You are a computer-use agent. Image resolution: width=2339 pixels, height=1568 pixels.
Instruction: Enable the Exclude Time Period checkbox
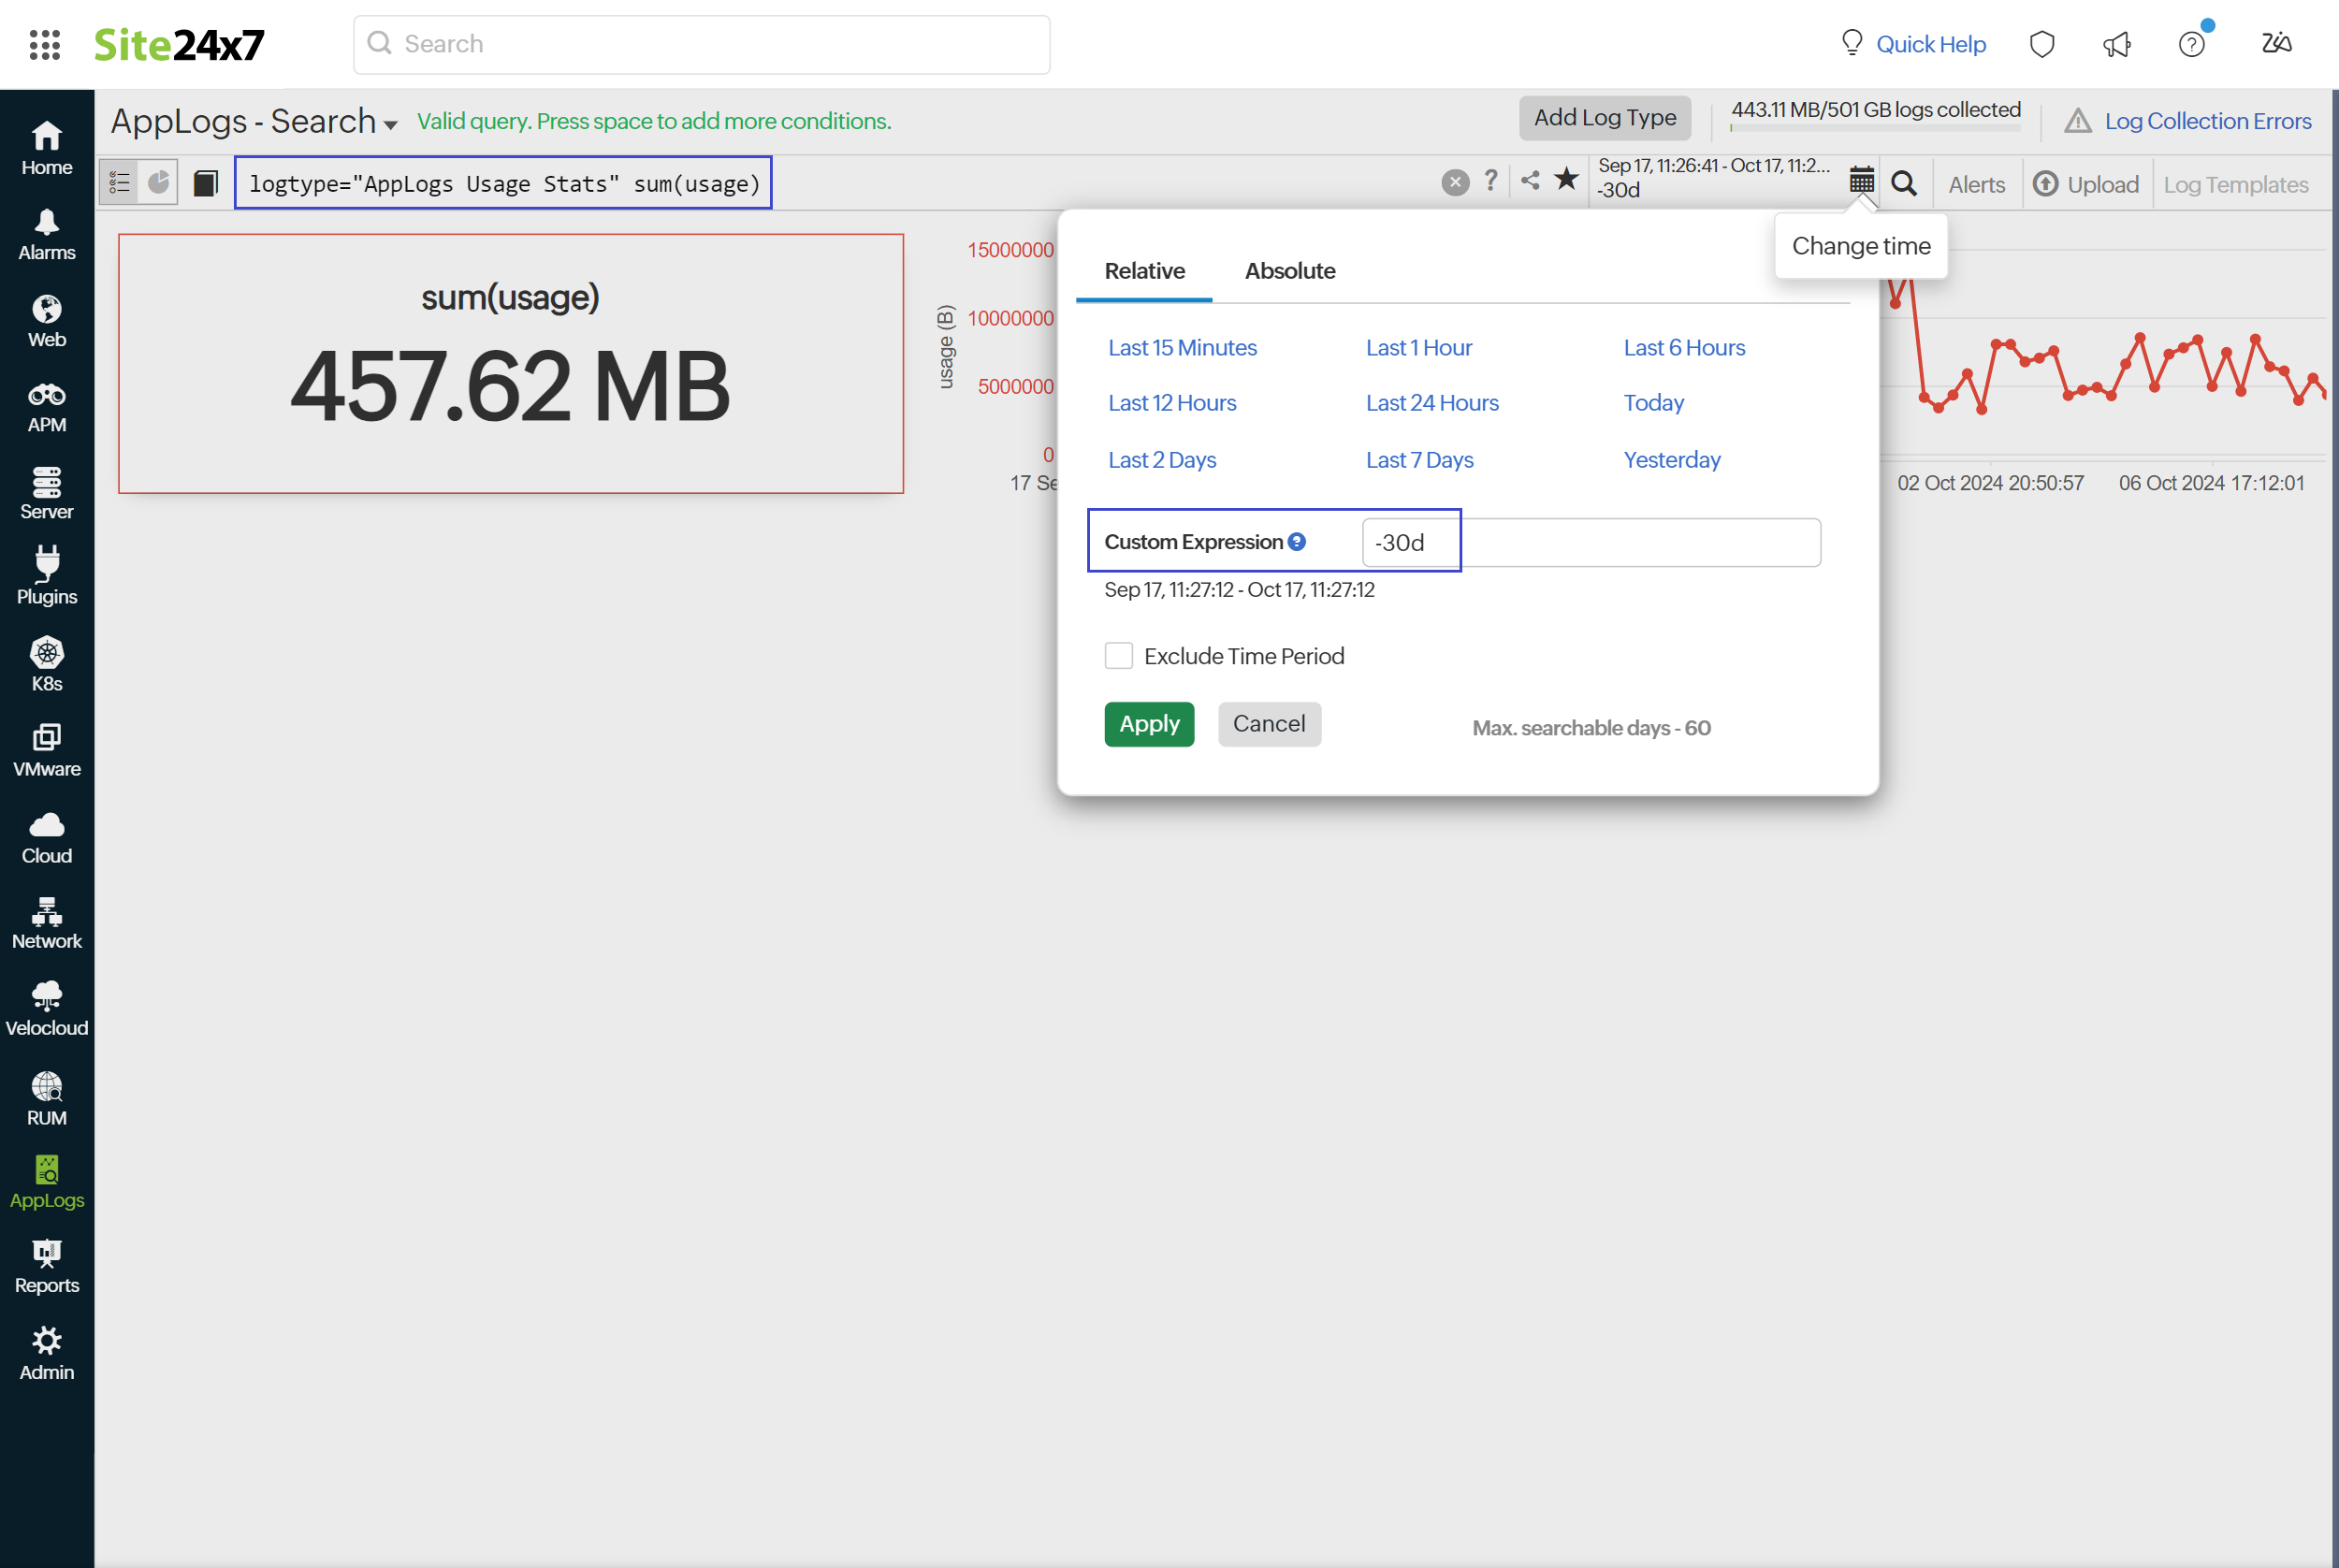tap(1119, 655)
